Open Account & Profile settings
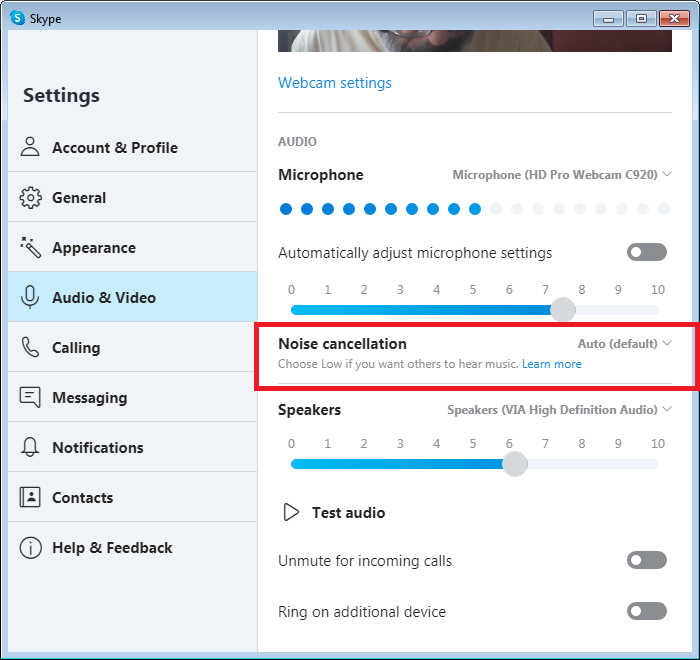Viewport: 700px width, 660px height. 133,147
